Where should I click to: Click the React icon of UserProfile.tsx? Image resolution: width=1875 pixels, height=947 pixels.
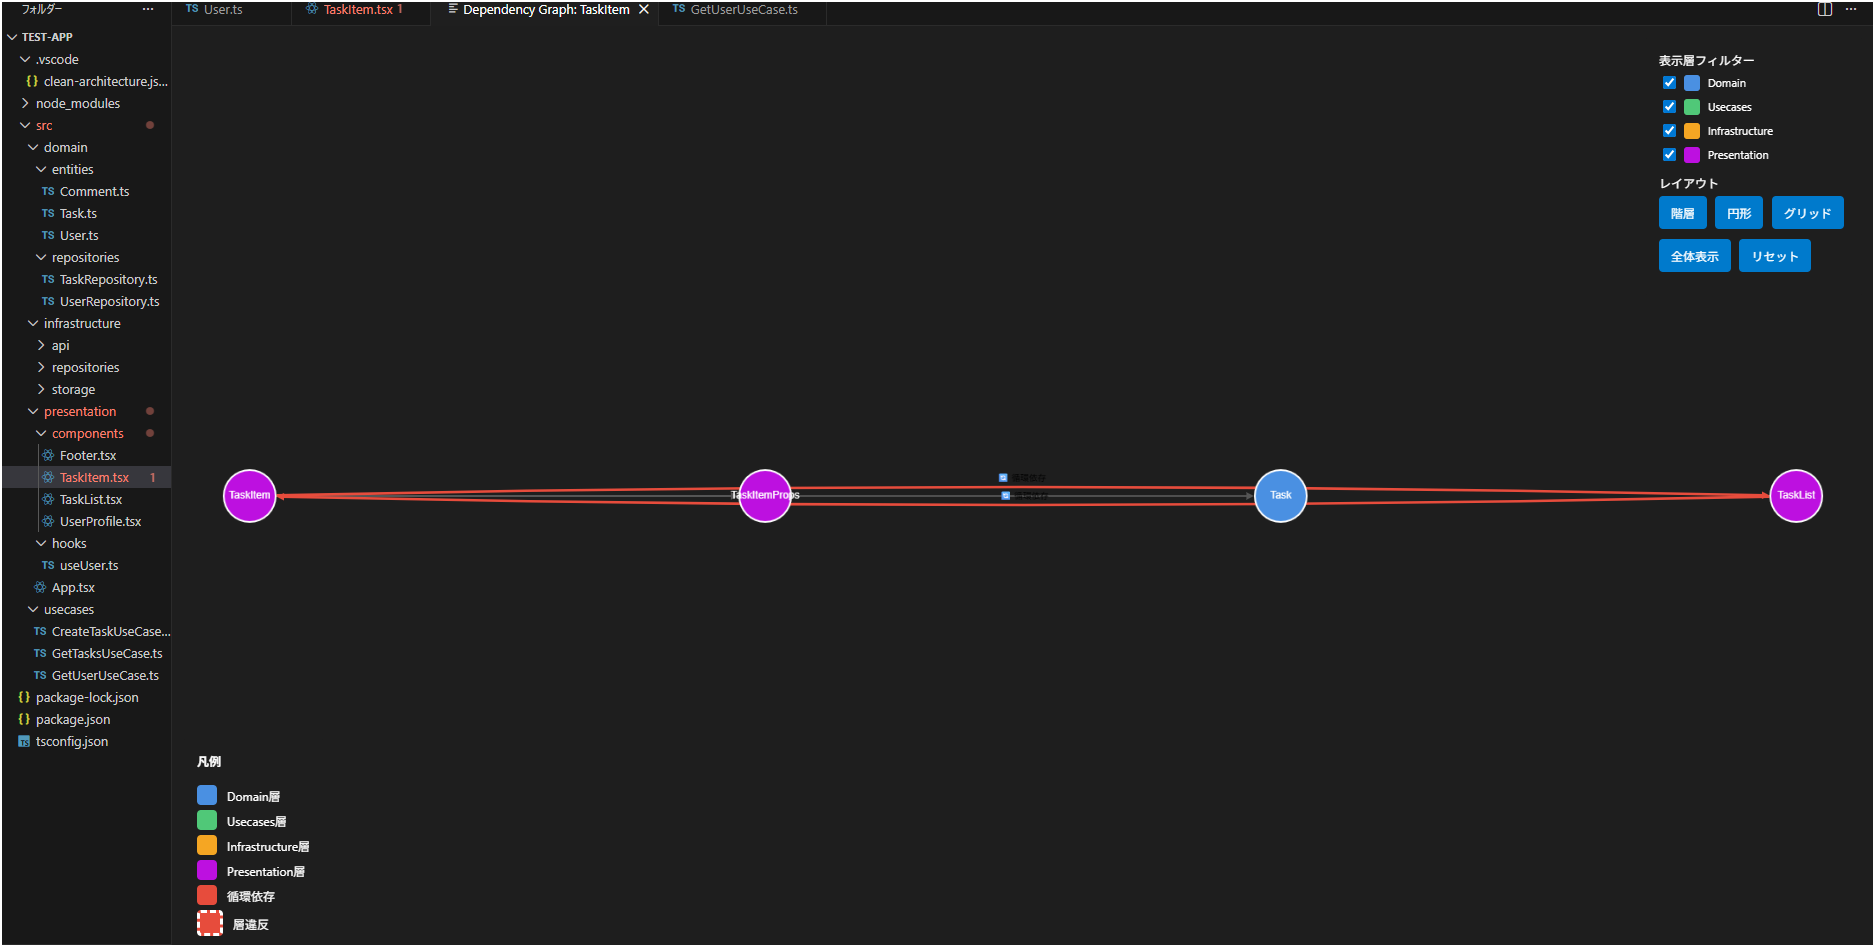(48, 521)
